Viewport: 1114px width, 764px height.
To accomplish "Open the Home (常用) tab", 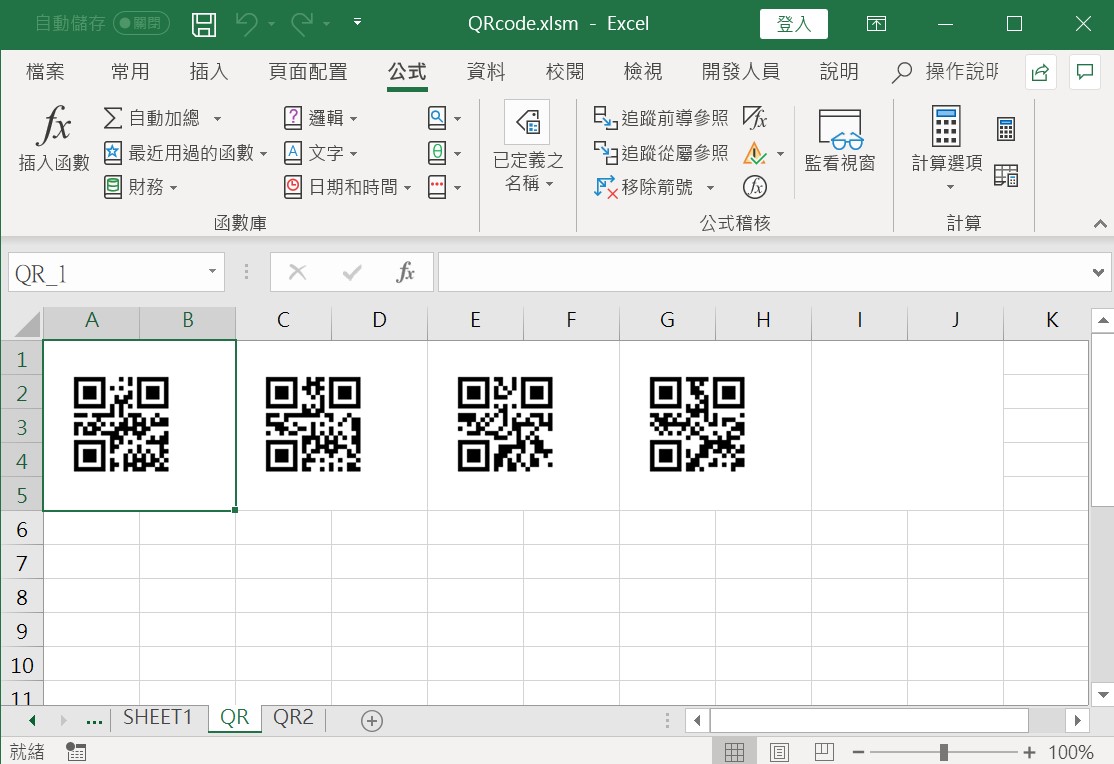I will (130, 71).
